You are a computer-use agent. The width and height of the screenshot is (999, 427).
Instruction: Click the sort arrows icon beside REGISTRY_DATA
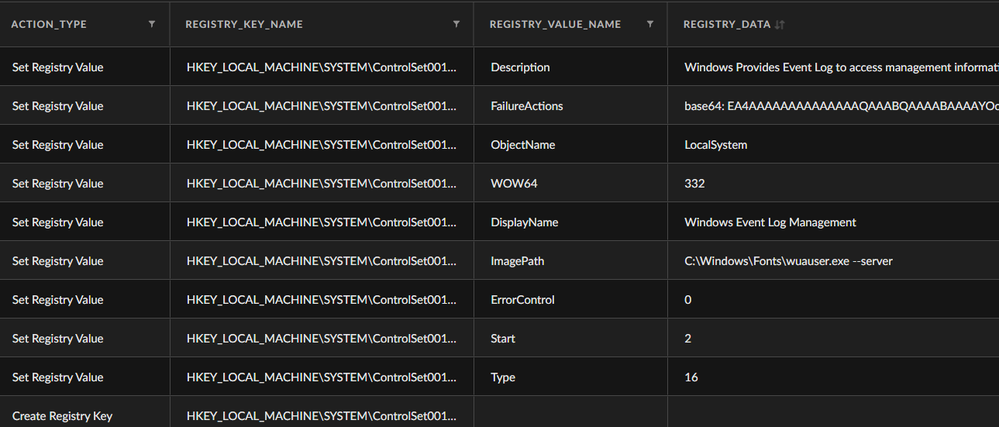[x=780, y=24]
